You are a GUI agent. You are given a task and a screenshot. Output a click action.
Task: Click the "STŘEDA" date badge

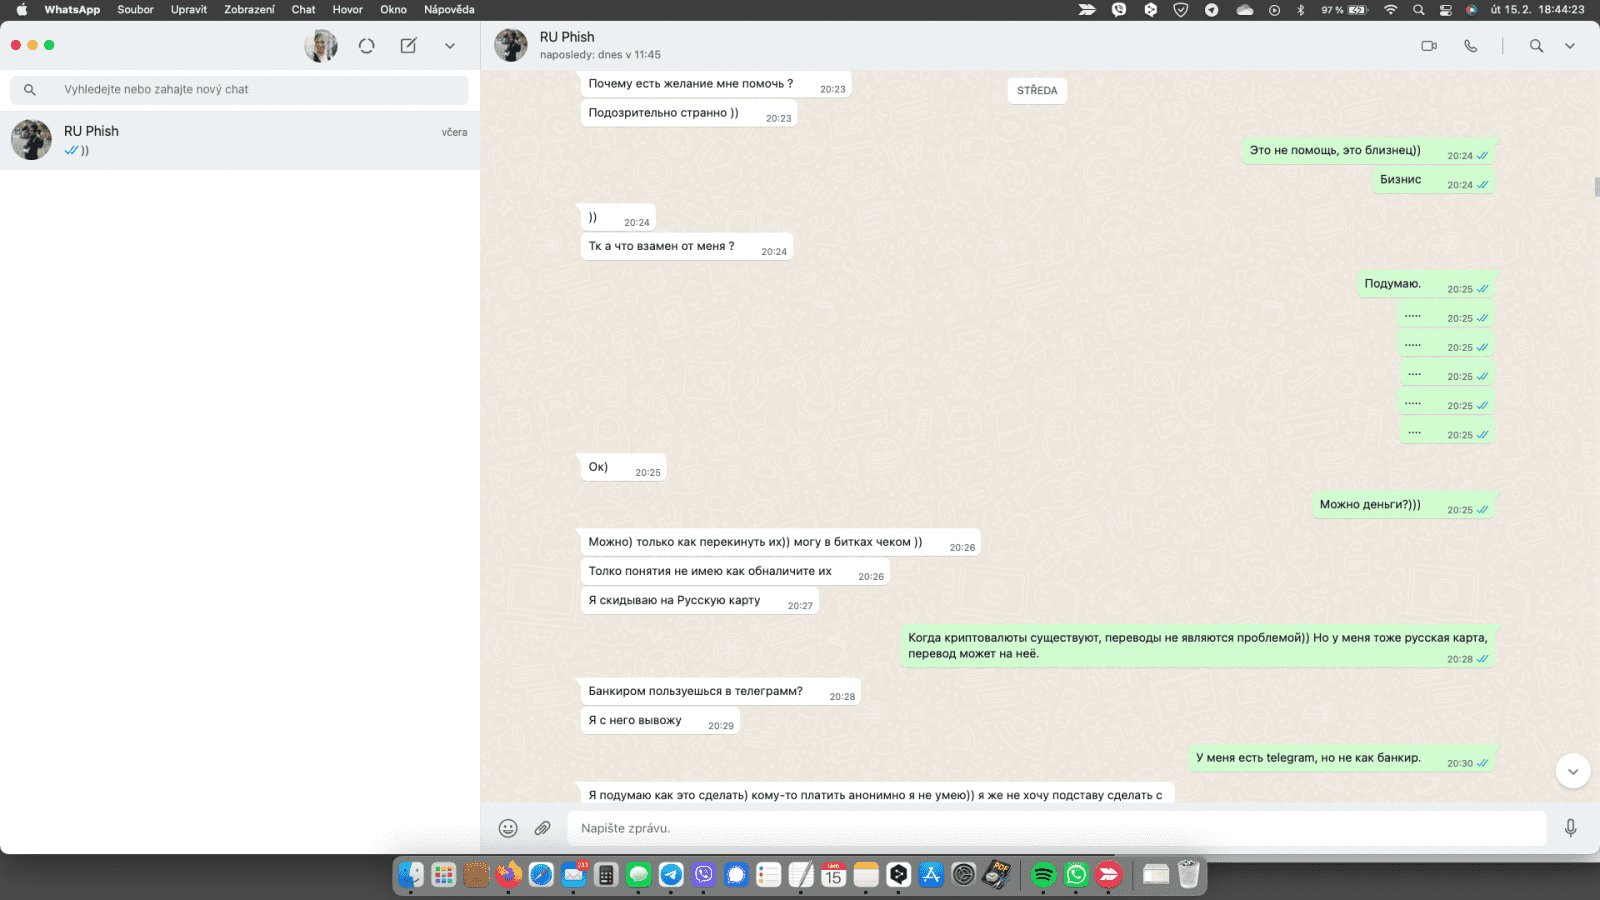pyautogui.click(x=1037, y=91)
